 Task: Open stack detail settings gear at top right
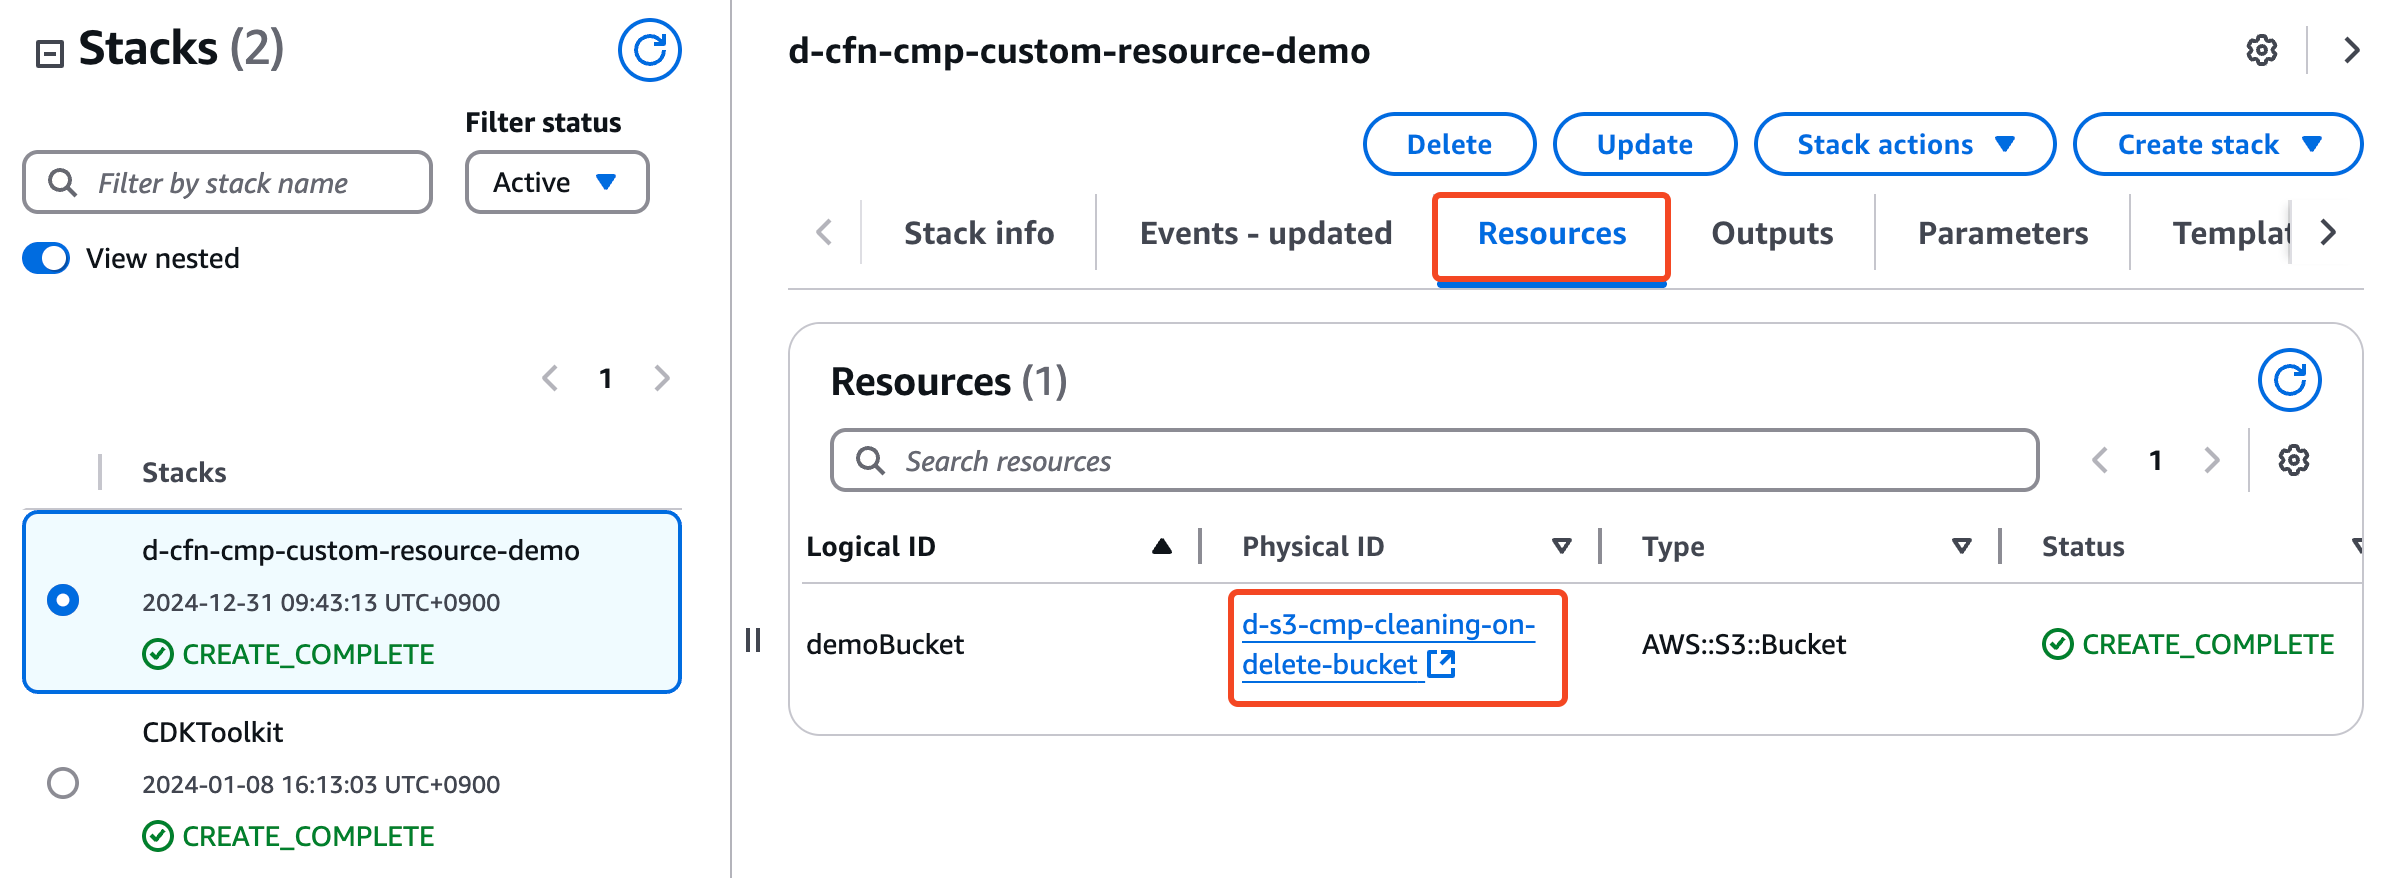tap(2261, 50)
